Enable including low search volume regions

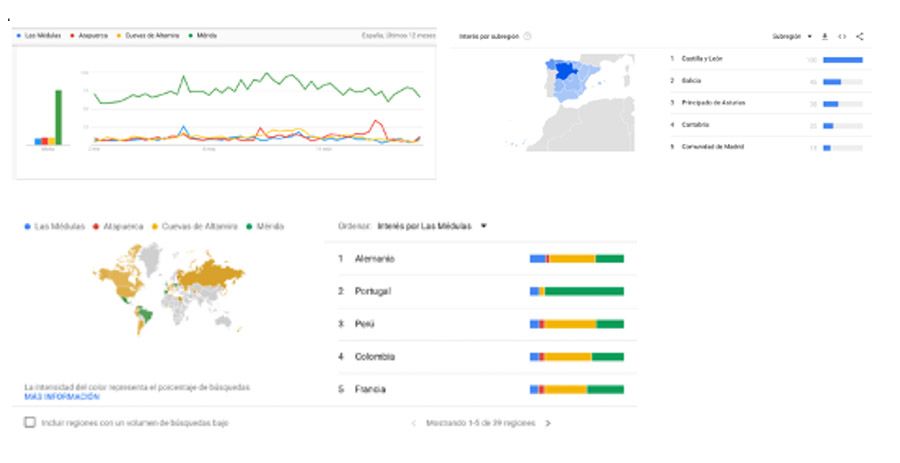point(30,423)
